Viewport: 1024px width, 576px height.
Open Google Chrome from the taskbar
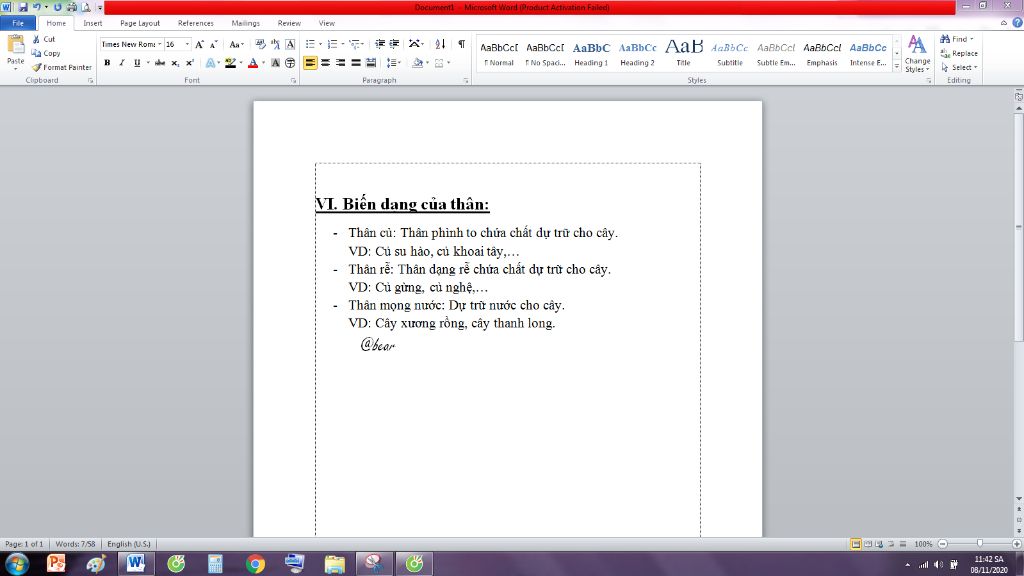pos(255,564)
